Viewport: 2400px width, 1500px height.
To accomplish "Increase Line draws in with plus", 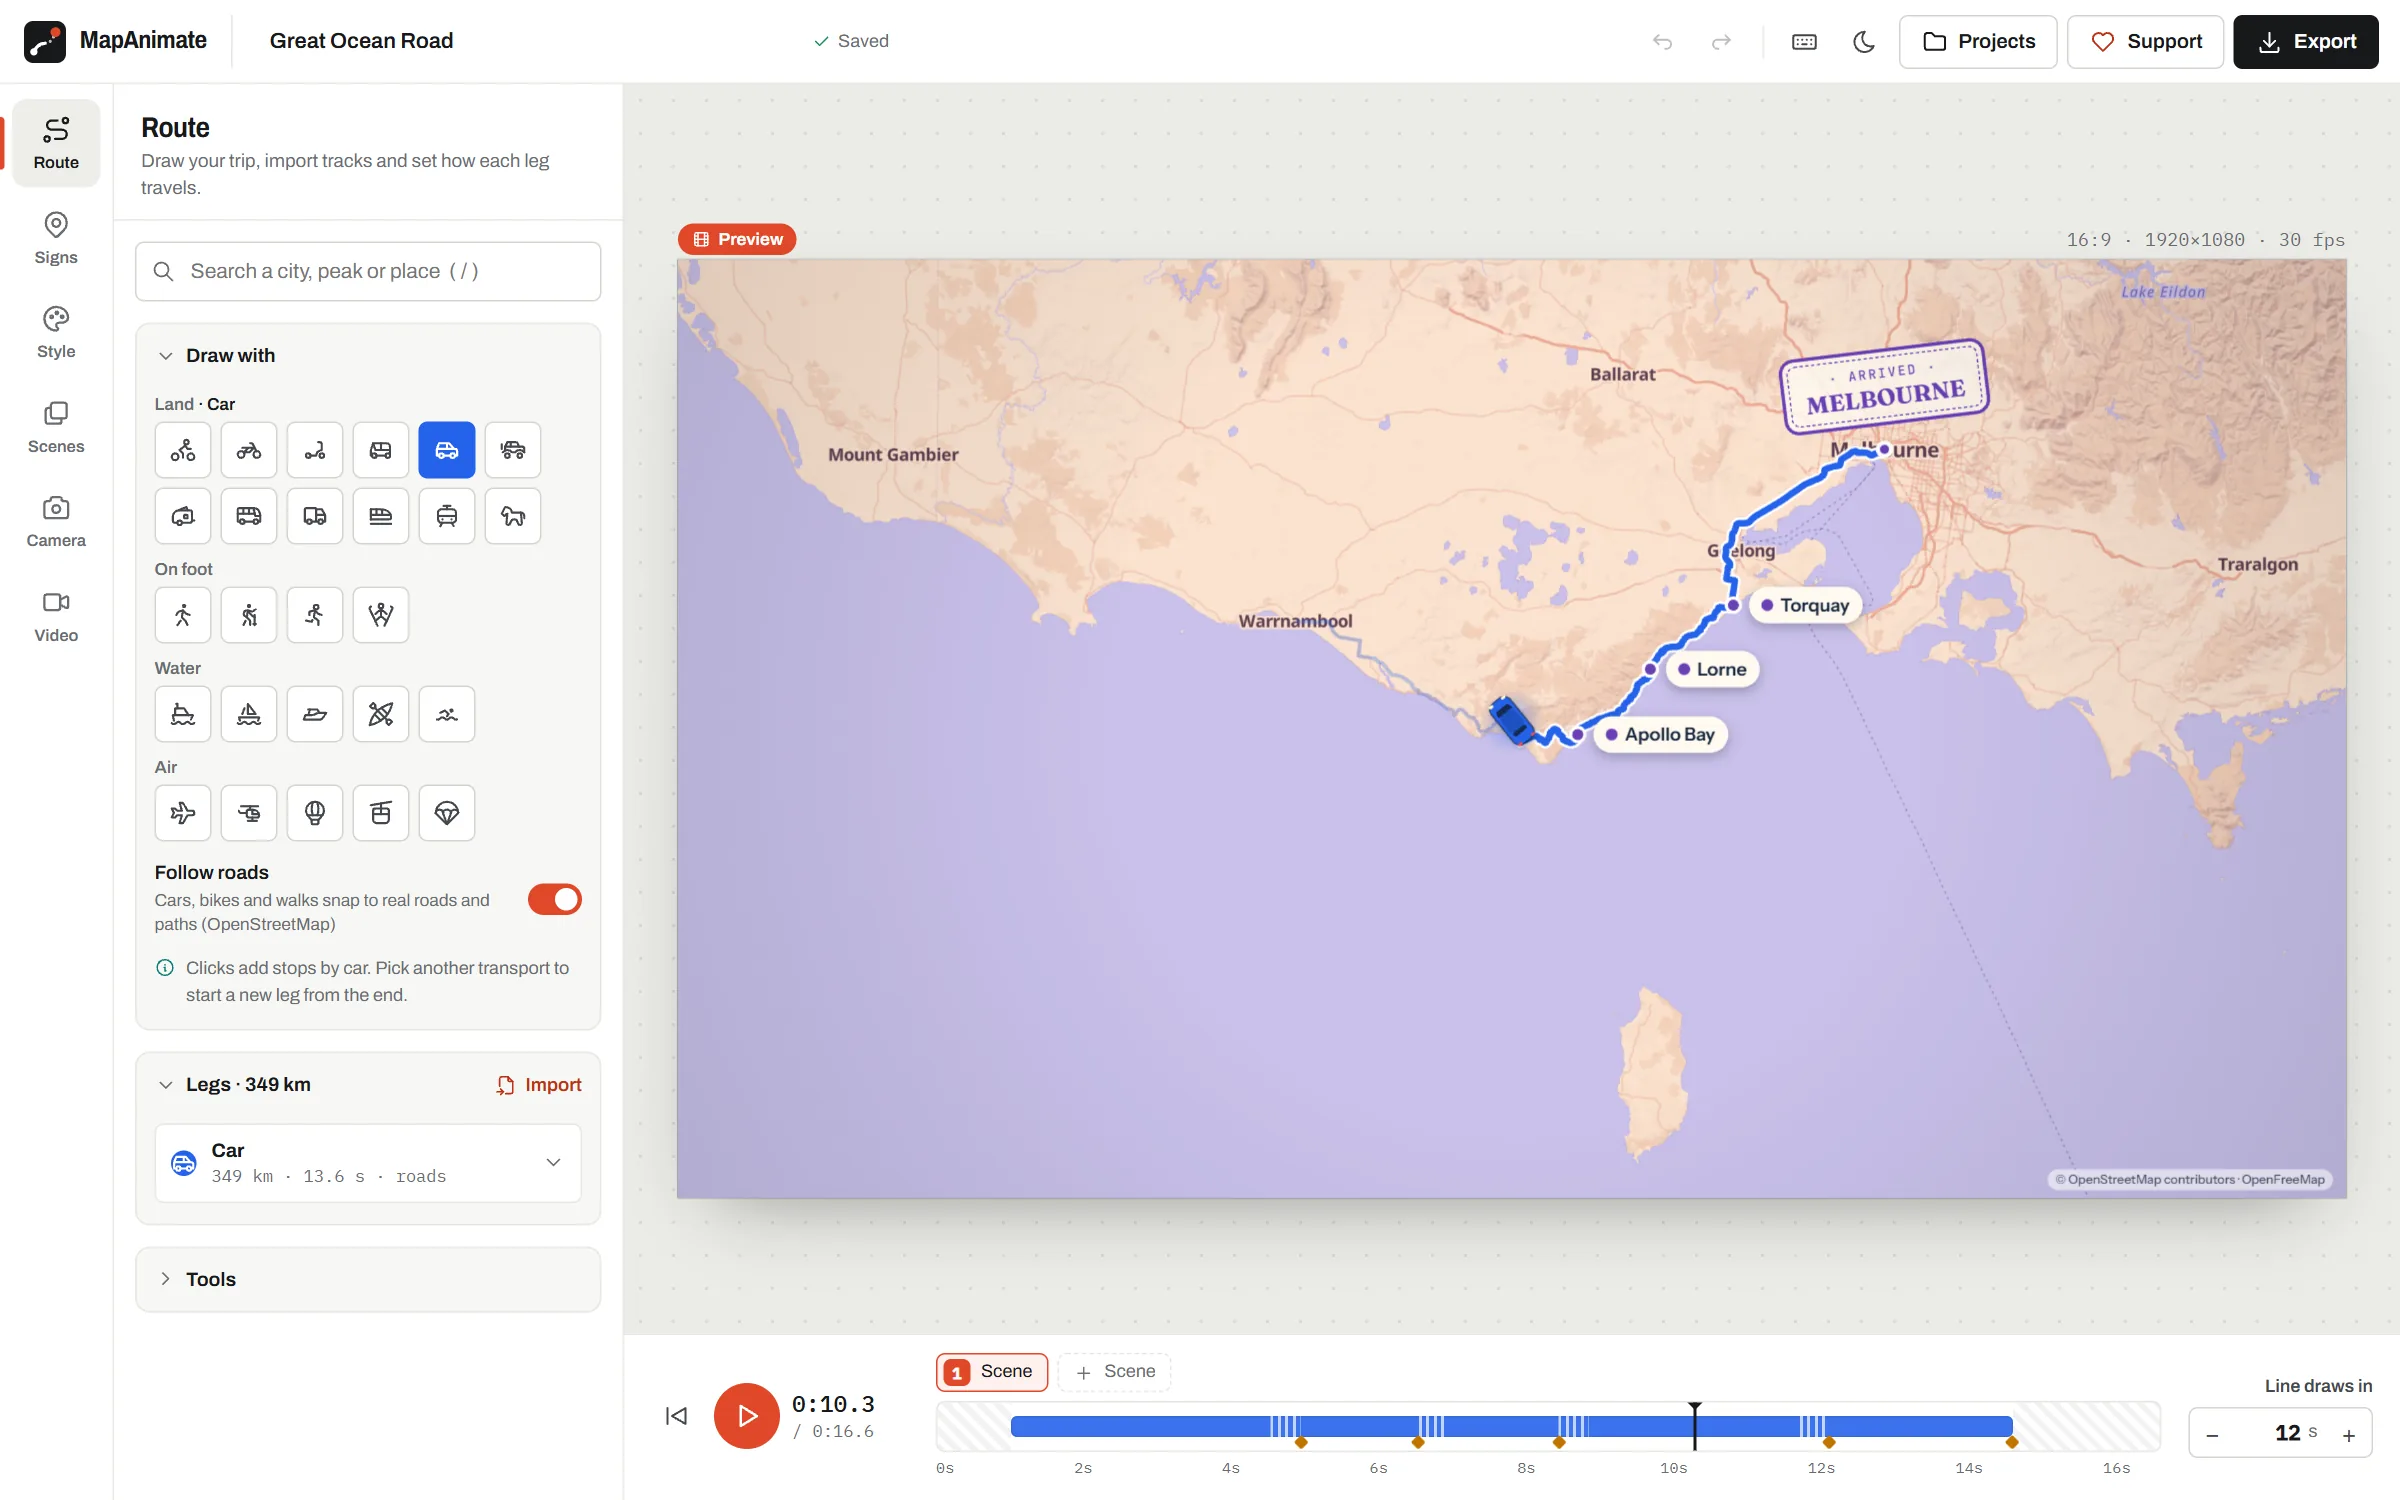I will (x=2349, y=1435).
